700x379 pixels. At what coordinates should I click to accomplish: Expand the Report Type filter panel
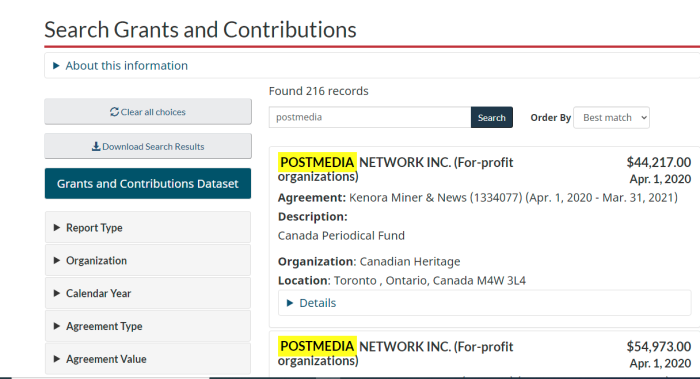point(148,228)
